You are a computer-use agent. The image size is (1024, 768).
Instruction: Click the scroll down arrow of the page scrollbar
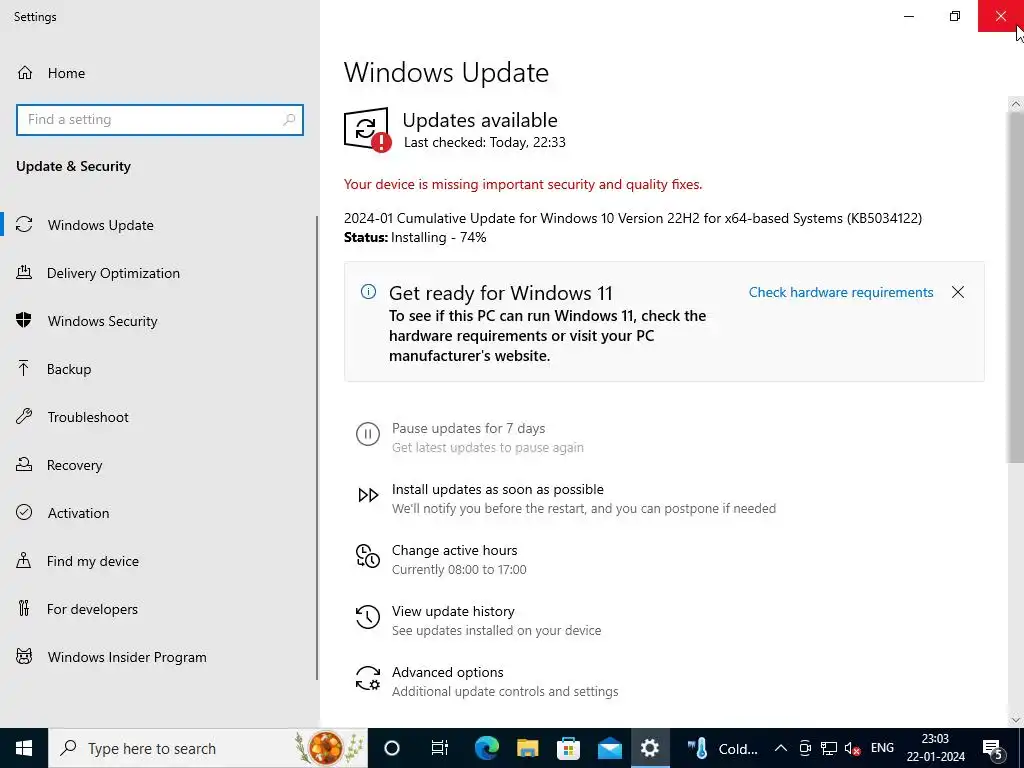click(1016, 720)
